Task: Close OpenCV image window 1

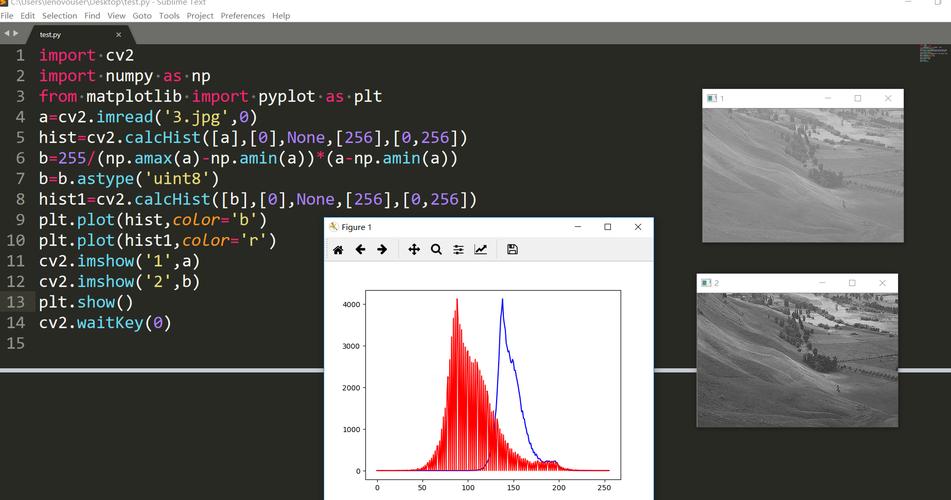Action: (888, 98)
